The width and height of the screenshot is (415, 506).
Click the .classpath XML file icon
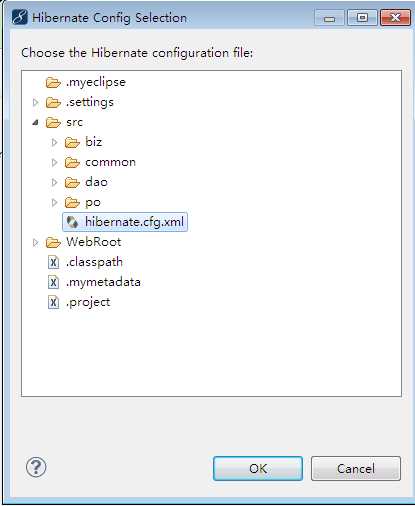(53, 262)
